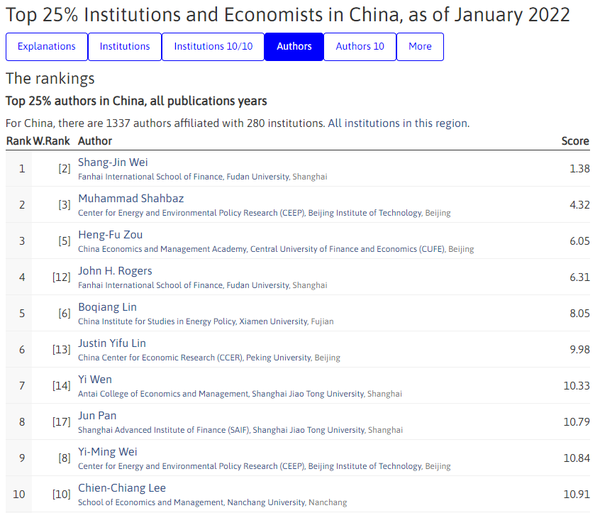Open Jun Pan author page
The width and height of the screenshot is (600, 513).
[x=97, y=415]
